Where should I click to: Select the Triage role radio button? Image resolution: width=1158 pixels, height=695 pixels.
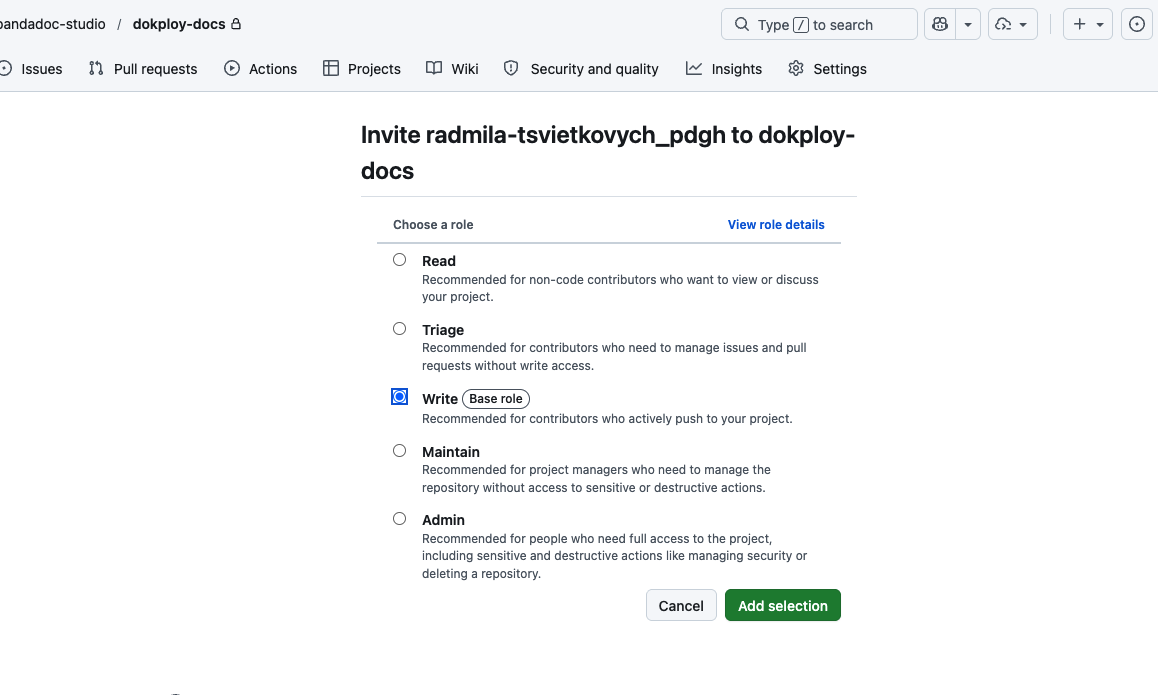pyautogui.click(x=400, y=329)
